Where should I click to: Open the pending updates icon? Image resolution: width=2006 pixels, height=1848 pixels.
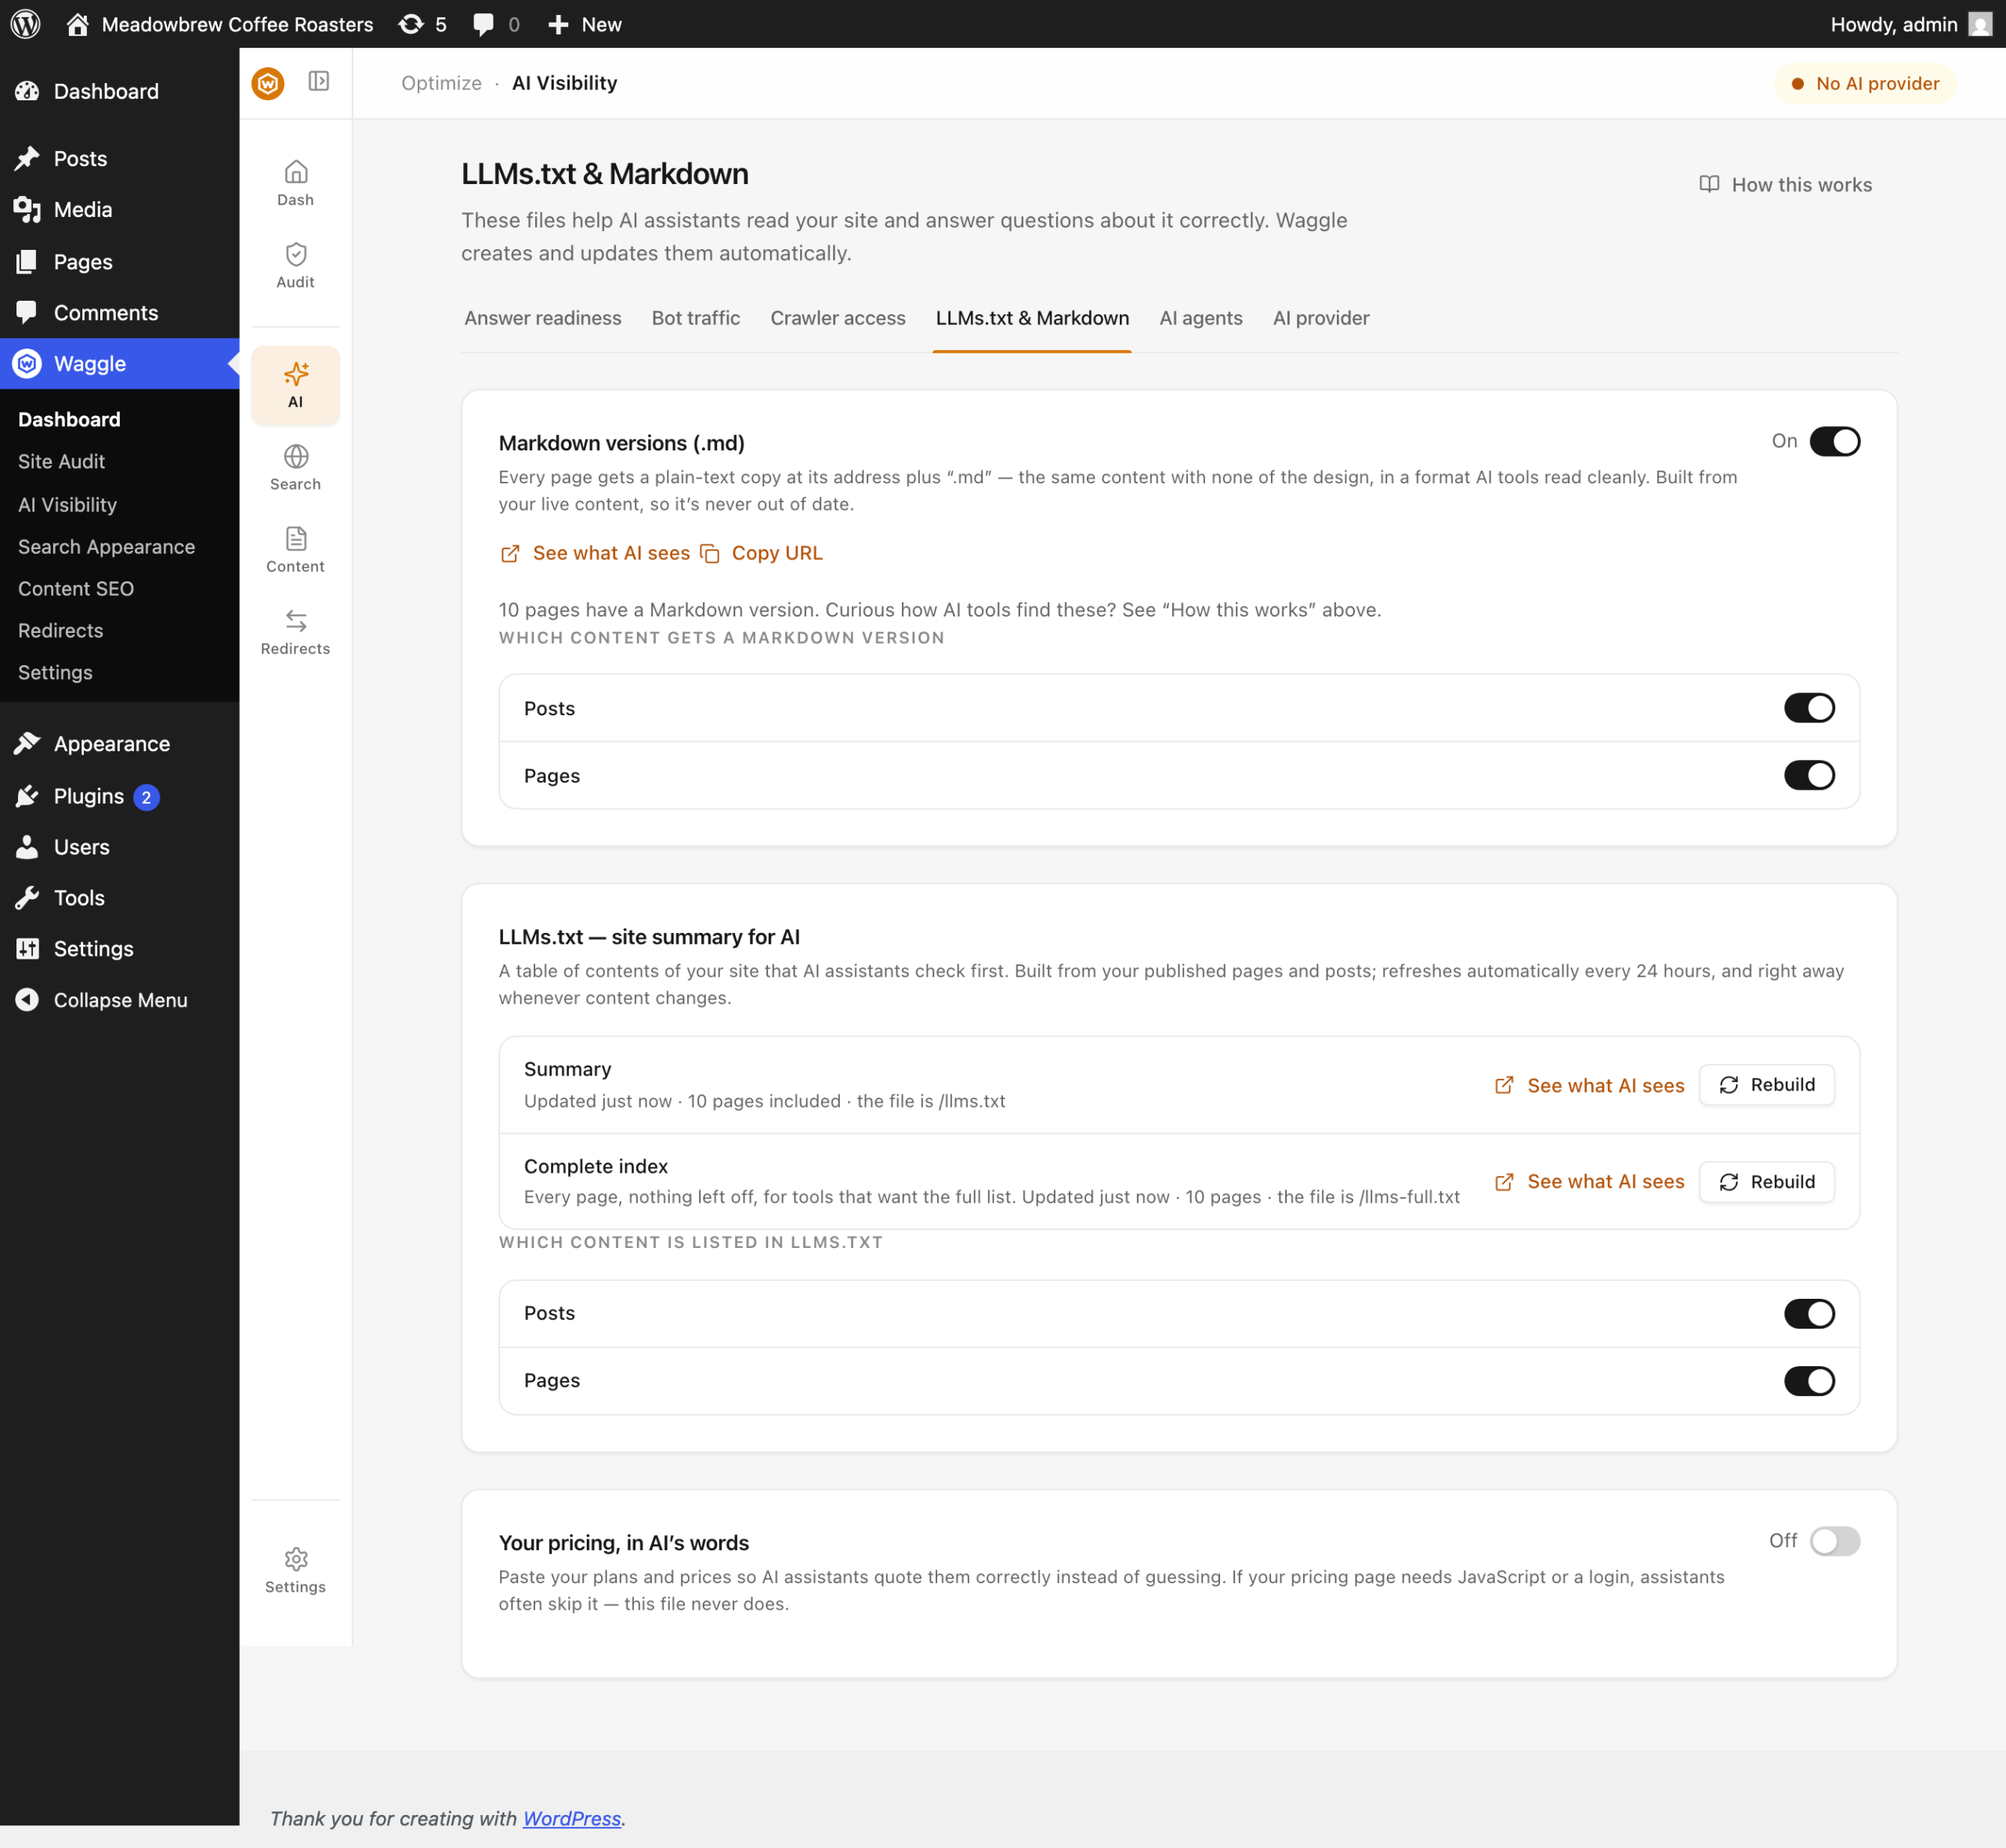422,24
